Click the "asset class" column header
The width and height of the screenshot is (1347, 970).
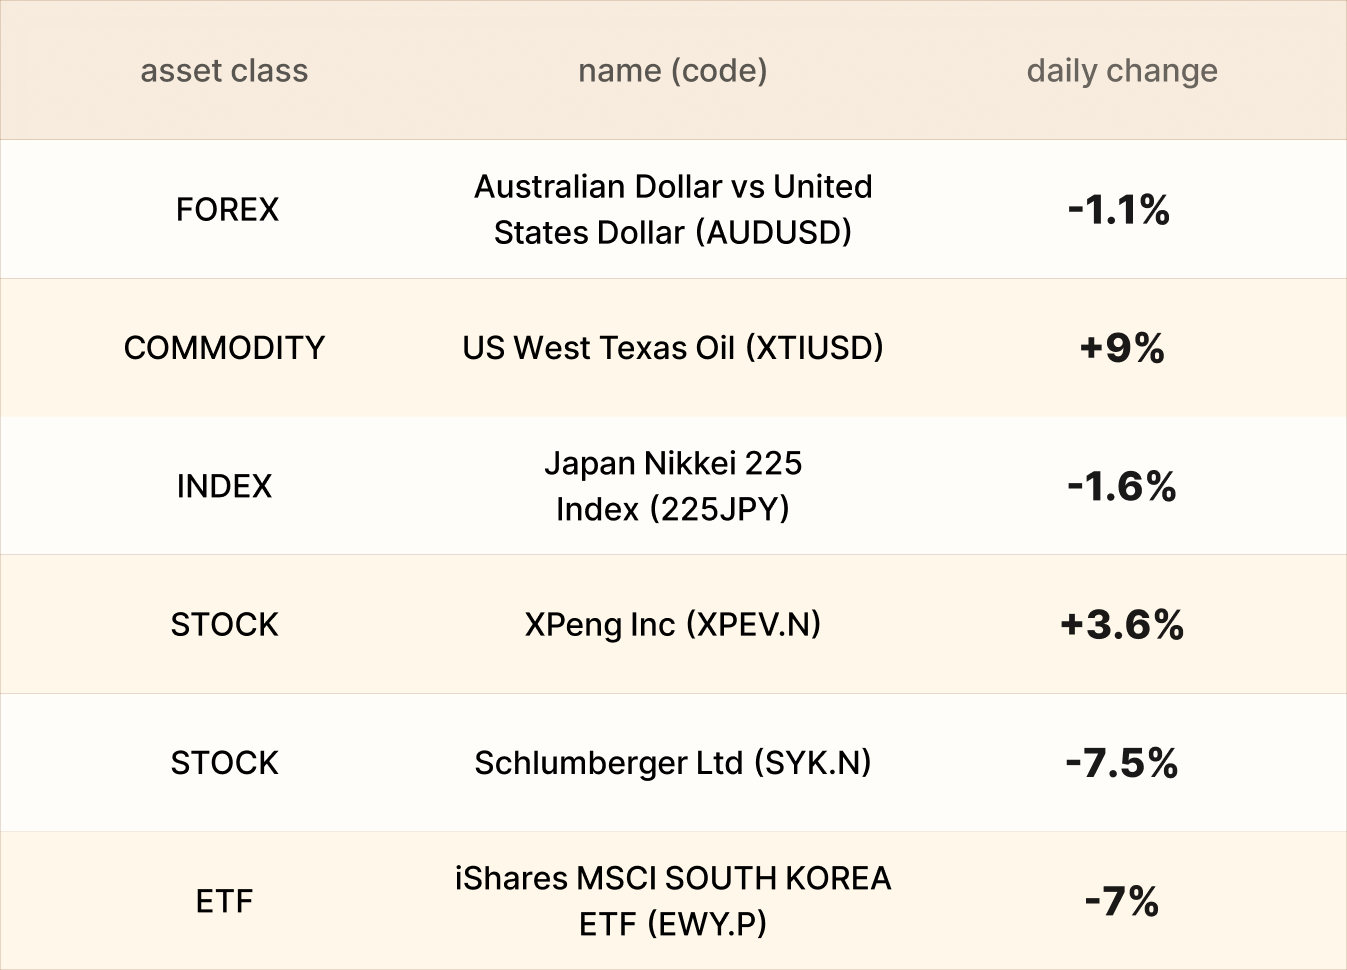coord(224,71)
